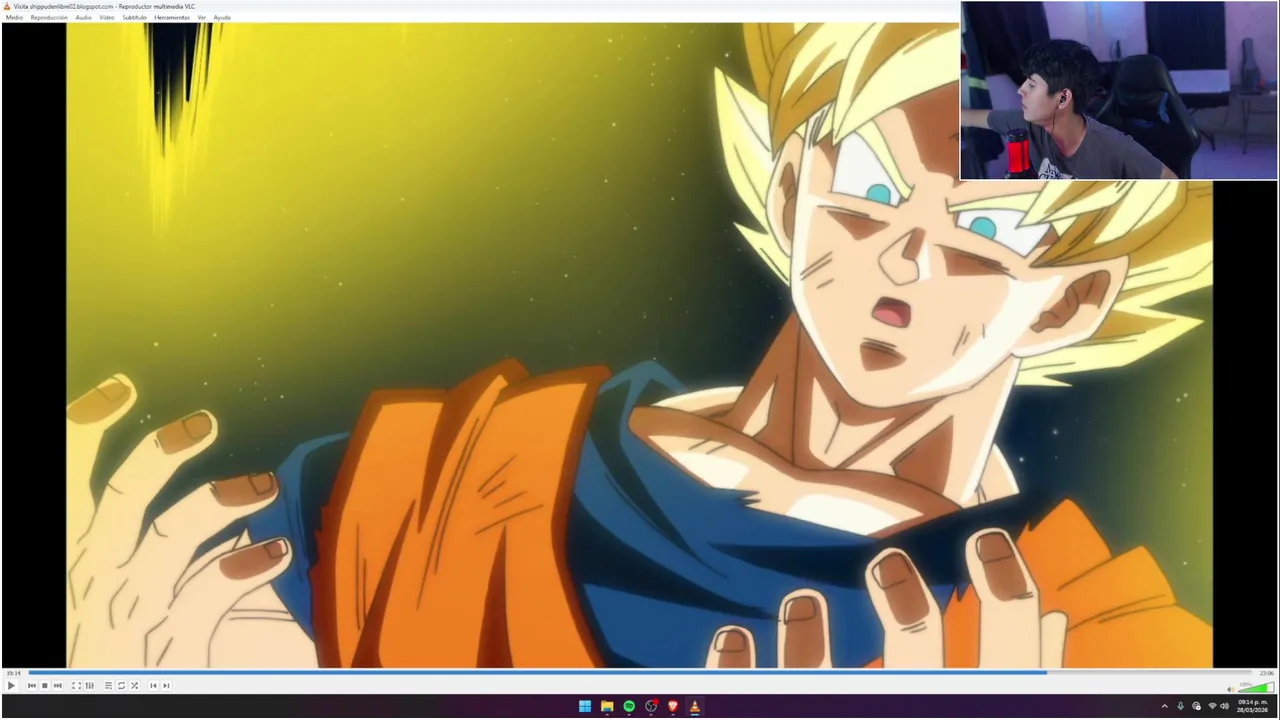Seek within the blue progress bar
This screenshot has width=1280, height=720.
click(x=640, y=673)
